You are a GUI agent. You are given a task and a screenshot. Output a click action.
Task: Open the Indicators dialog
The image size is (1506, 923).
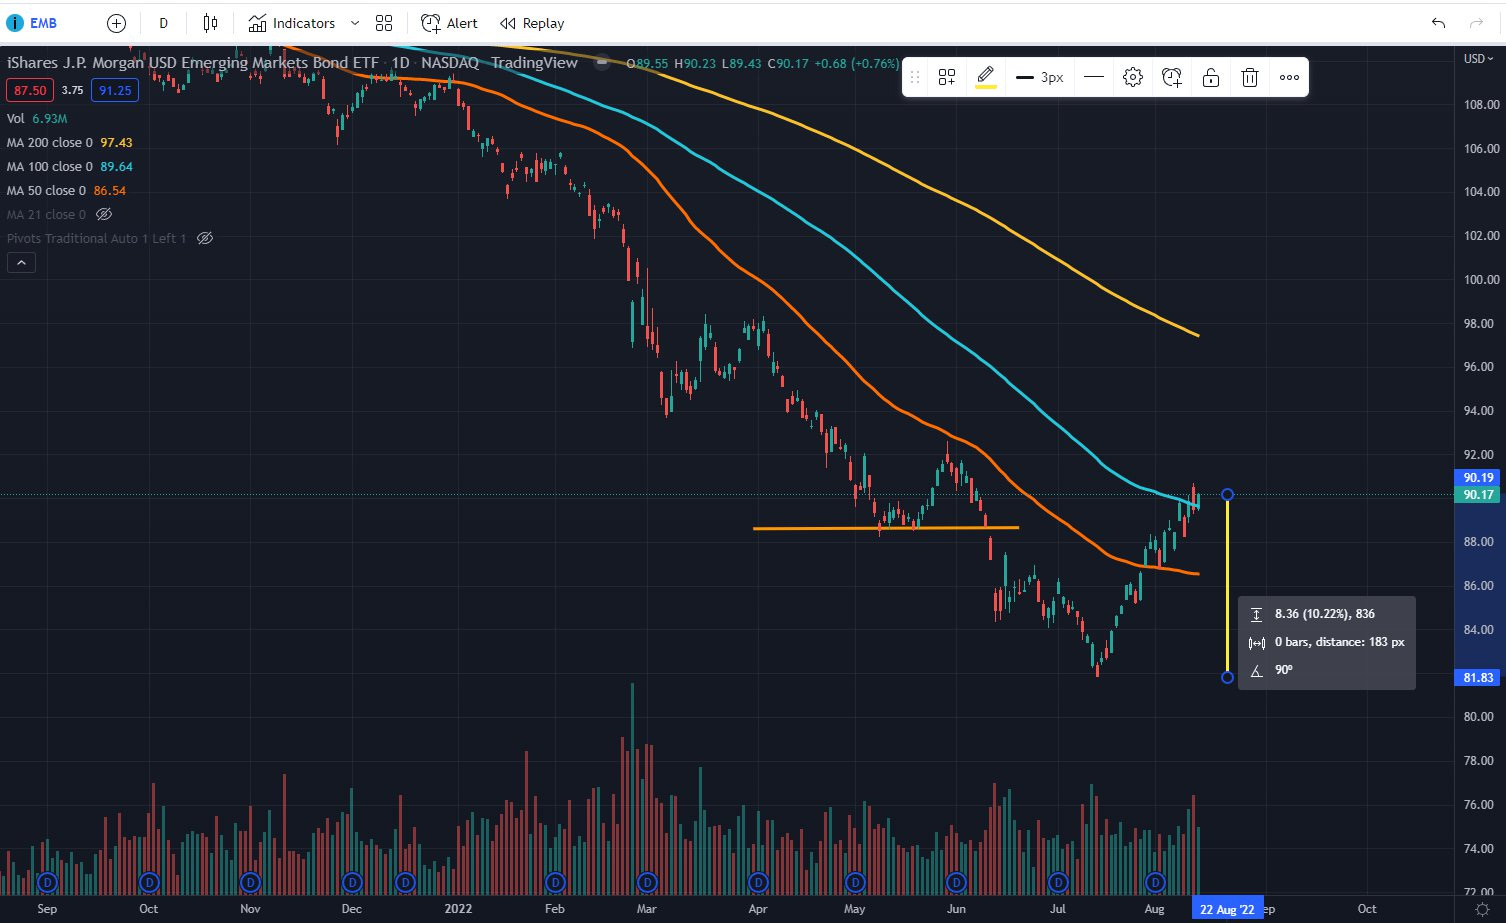tap(292, 23)
